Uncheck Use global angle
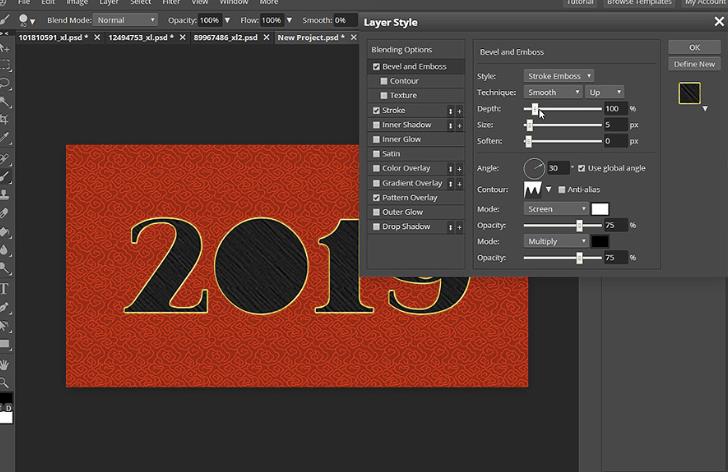The image size is (728, 472). coord(582,168)
